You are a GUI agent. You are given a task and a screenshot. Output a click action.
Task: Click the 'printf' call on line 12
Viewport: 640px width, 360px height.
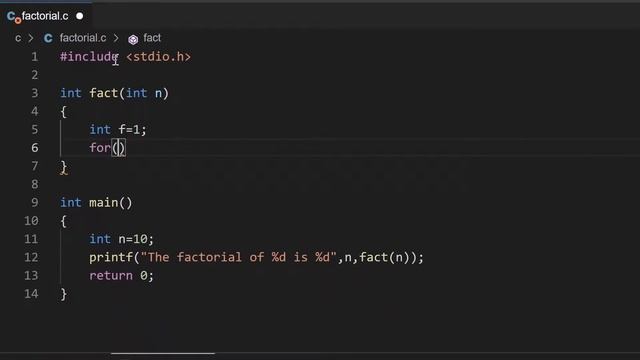click(x=111, y=257)
